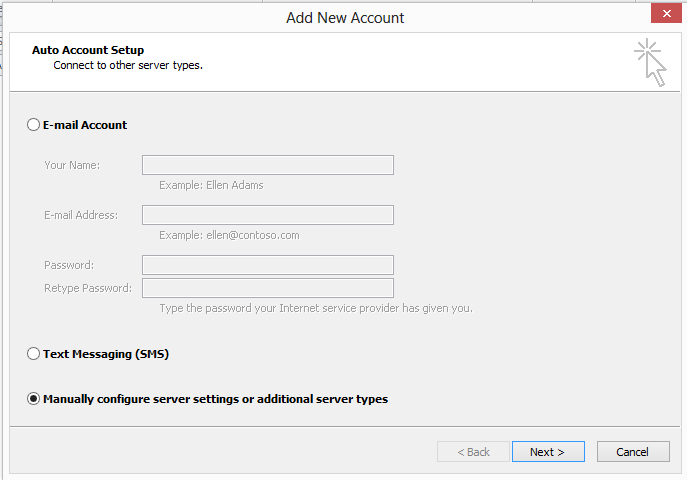Click the Cancel button
This screenshot has width=687, height=480.
tap(633, 452)
